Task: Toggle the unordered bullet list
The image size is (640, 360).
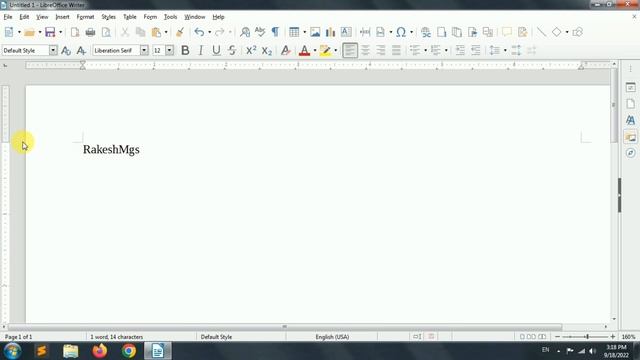Action: 415,50
